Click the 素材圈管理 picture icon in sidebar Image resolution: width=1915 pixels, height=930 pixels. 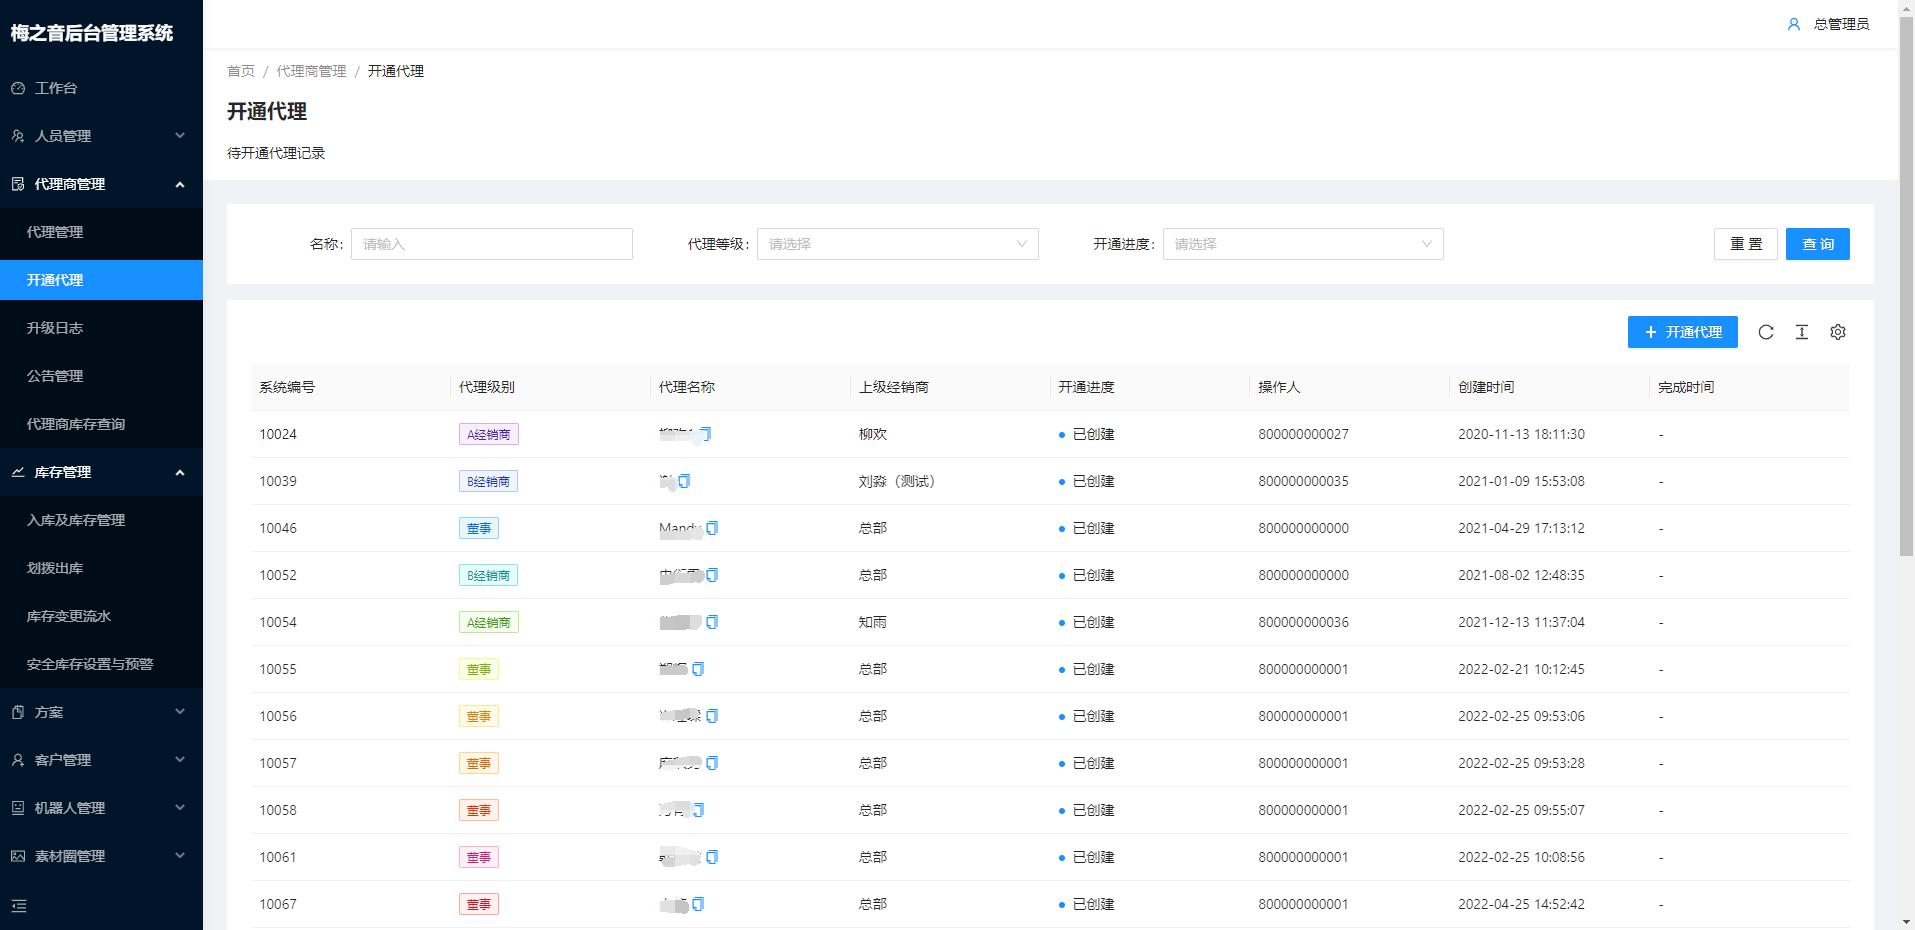(x=18, y=856)
